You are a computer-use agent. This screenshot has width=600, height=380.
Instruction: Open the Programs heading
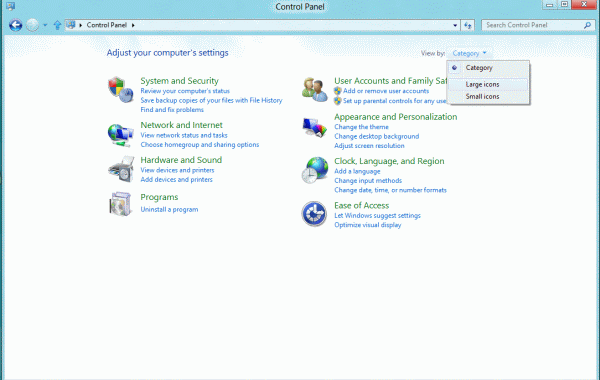coord(159,197)
